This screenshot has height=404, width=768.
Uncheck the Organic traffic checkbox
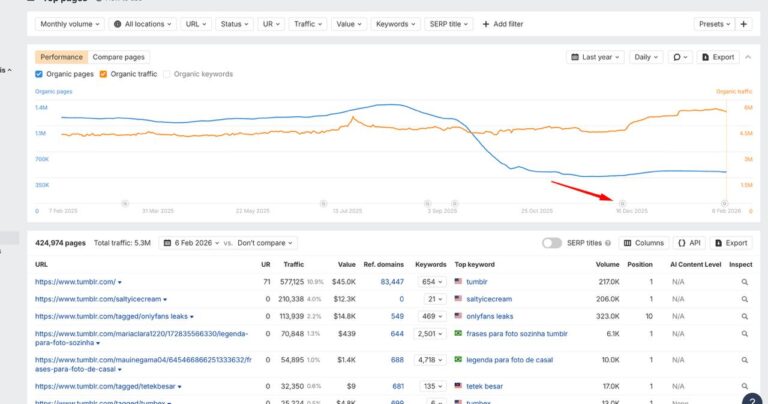click(104, 74)
